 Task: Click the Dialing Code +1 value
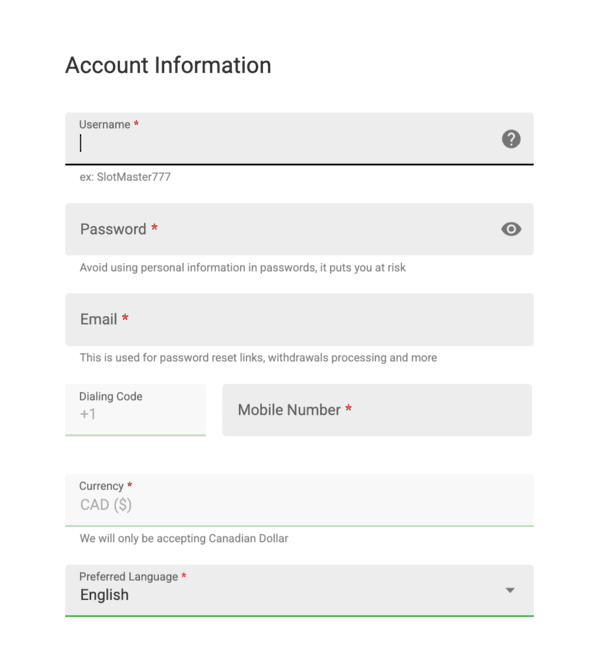click(x=88, y=414)
